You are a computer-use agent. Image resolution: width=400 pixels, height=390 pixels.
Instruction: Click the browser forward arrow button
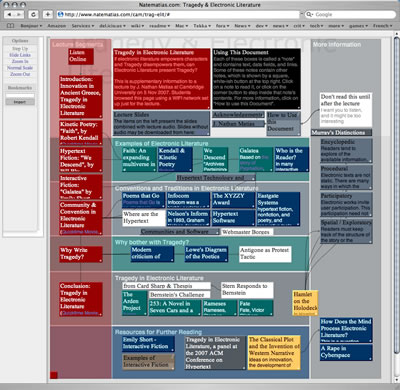(19, 14)
